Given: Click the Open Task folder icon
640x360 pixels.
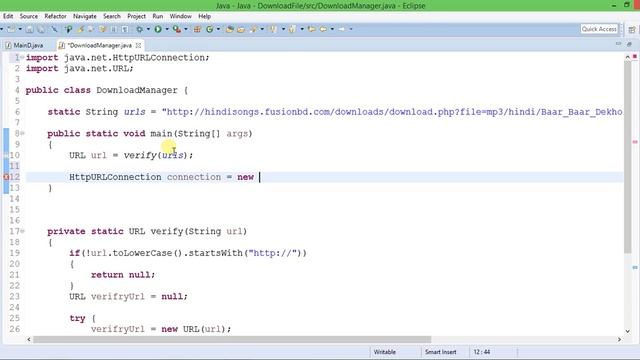Looking at the screenshot, I should pyautogui.click(x=241, y=29).
